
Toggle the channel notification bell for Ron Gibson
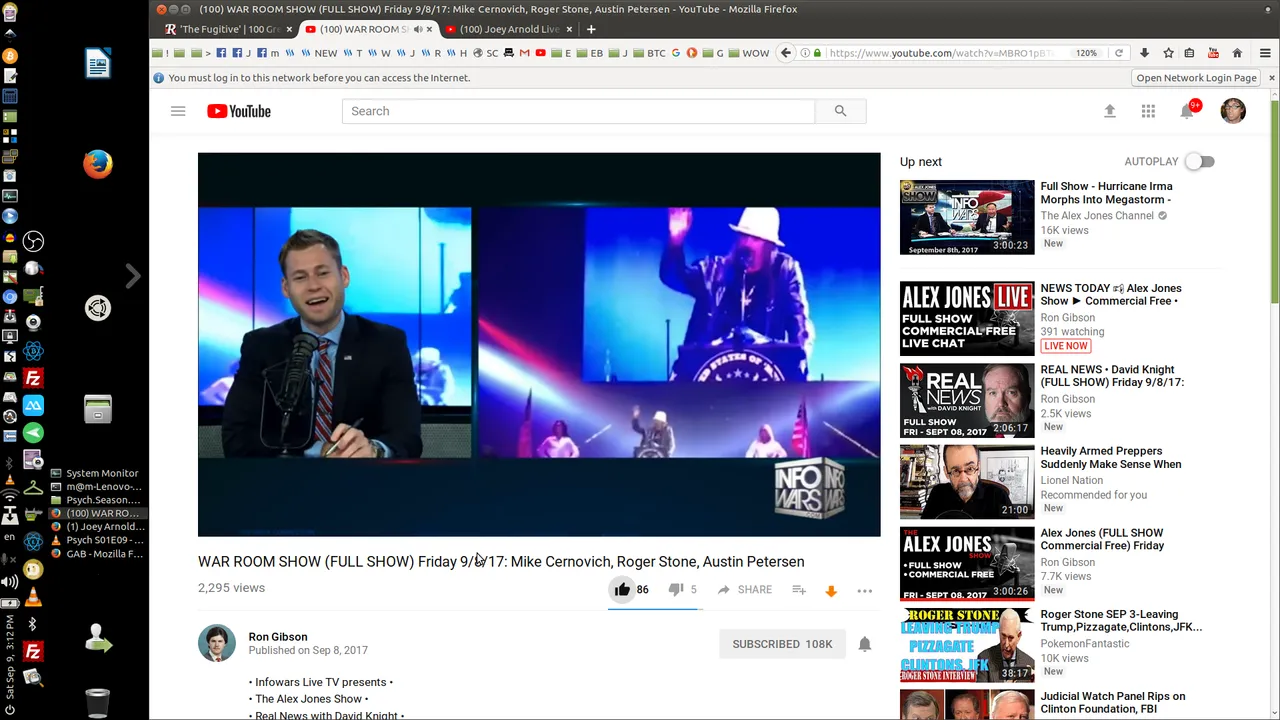point(865,644)
